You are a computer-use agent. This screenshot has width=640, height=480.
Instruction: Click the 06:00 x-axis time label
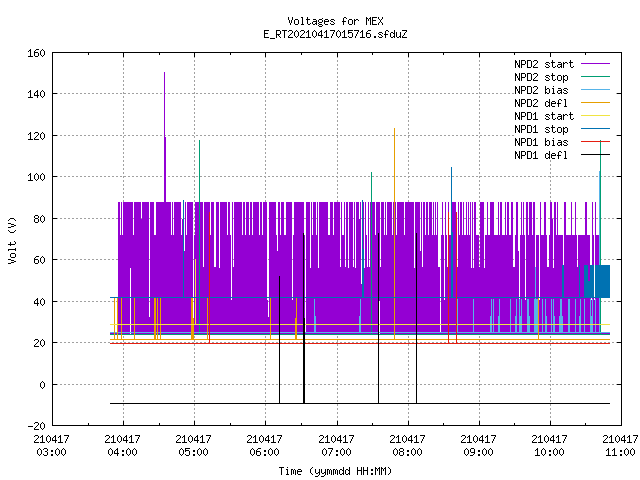264,452
